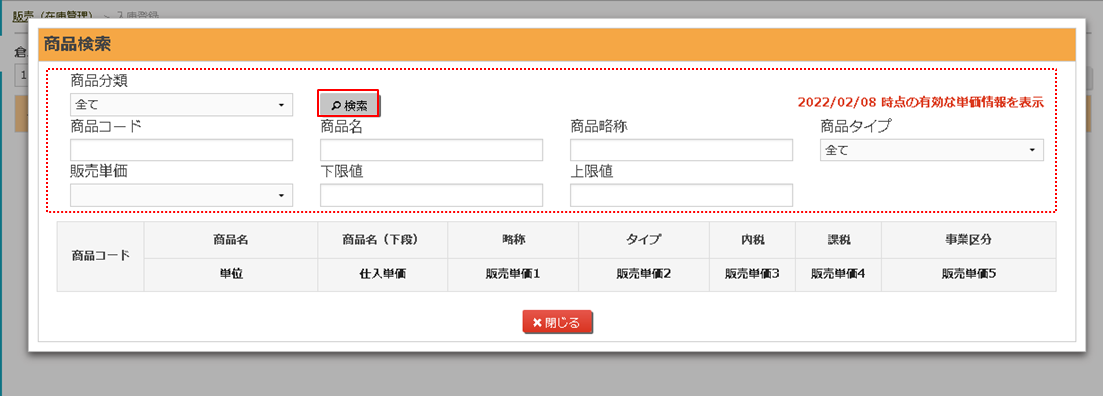Image resolution: width=1103 pixels, height=396 pixels.
Task: Open the 商品タイプ dropdown
Action: (x=931, y=151)
